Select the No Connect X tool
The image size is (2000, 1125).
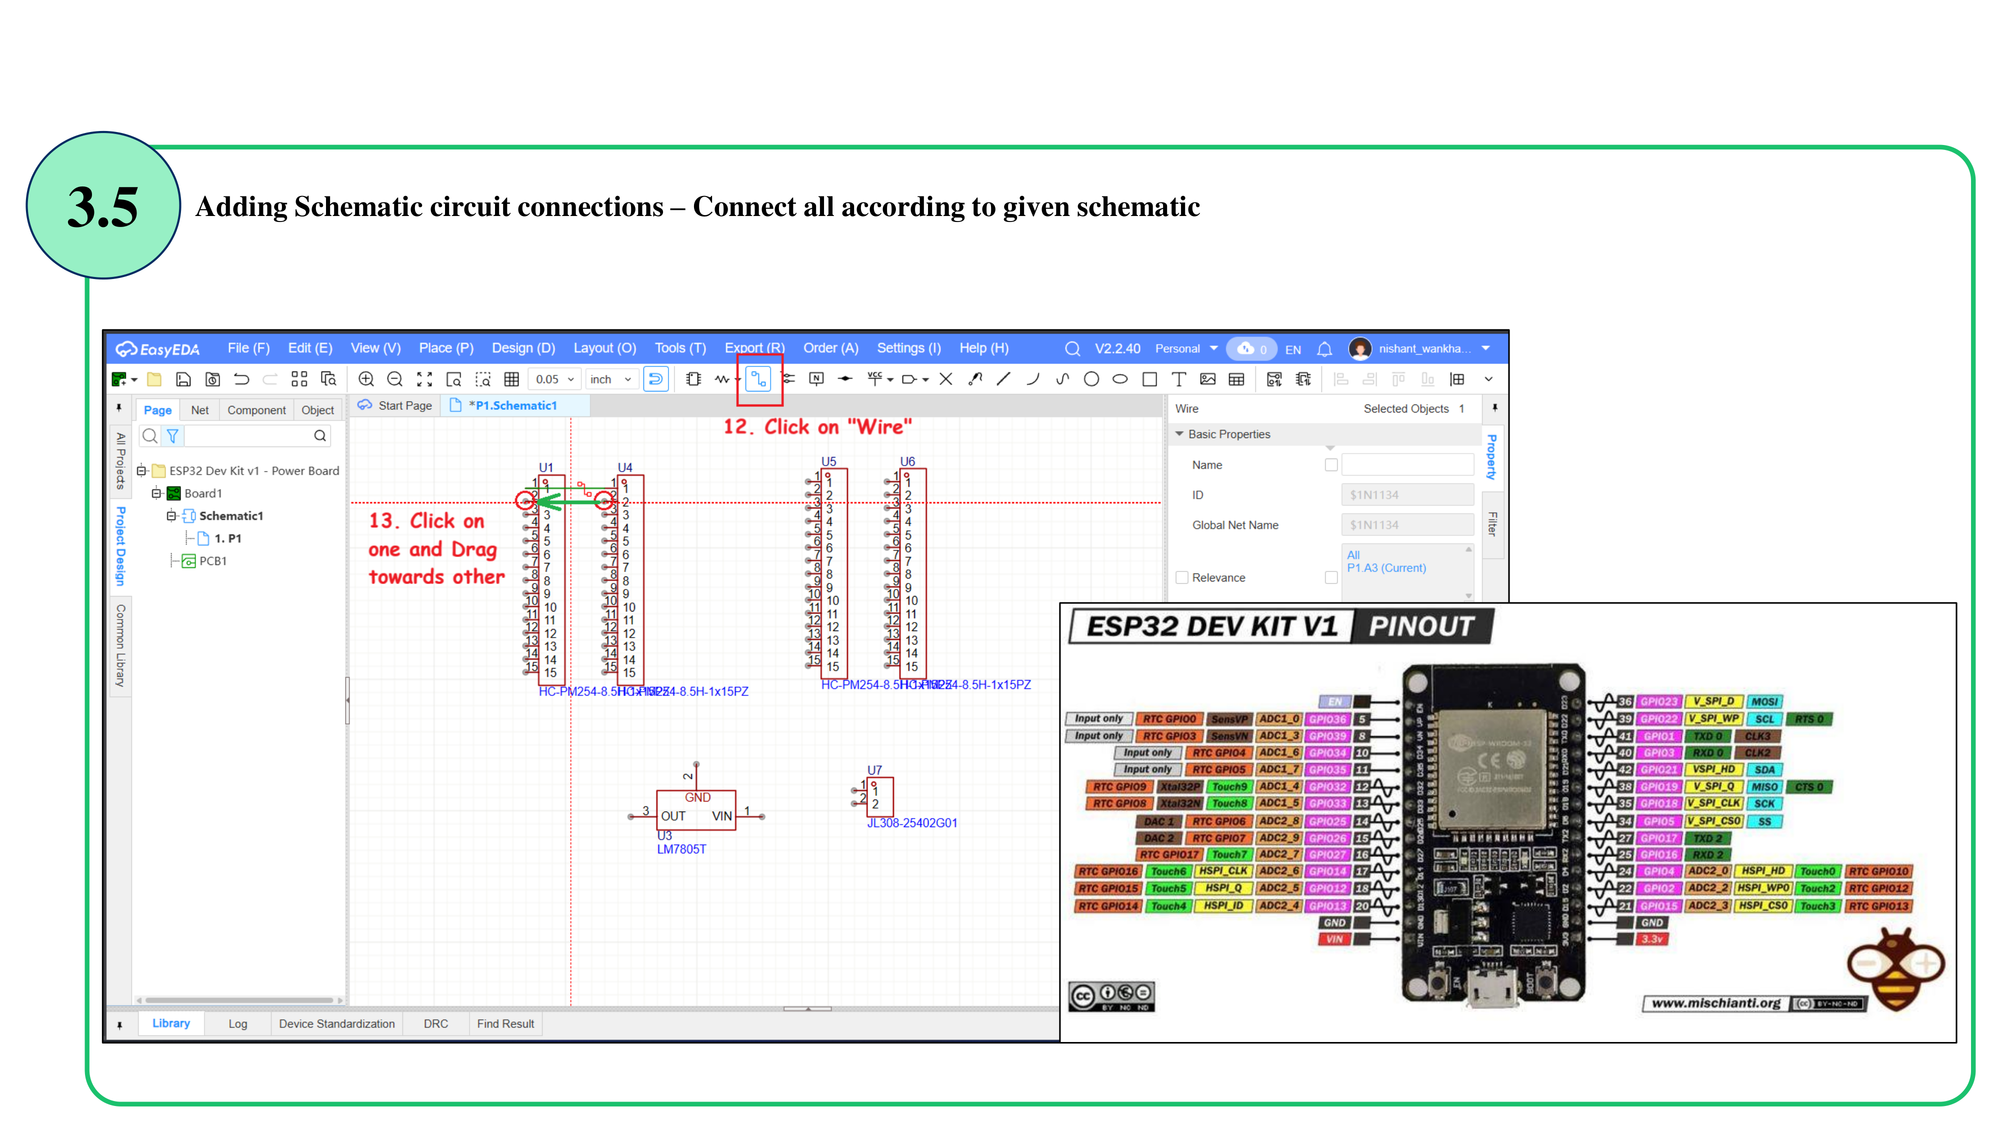[x=946, y=379]
